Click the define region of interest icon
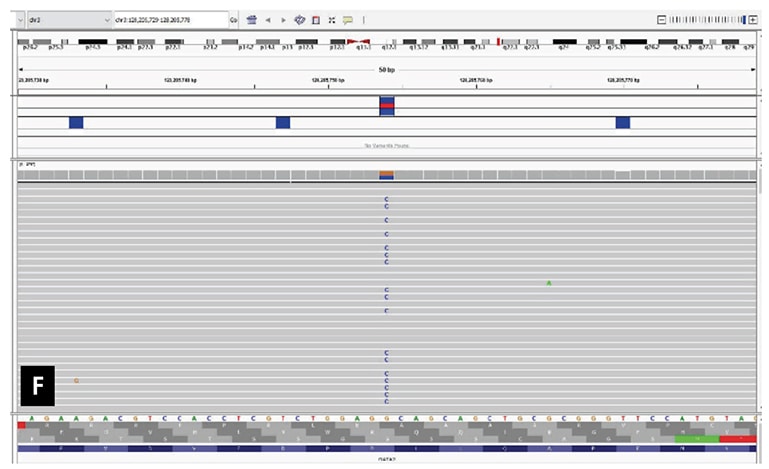Image resolution: width=769 pixels, height=469 pixels. tap(316, 19)
